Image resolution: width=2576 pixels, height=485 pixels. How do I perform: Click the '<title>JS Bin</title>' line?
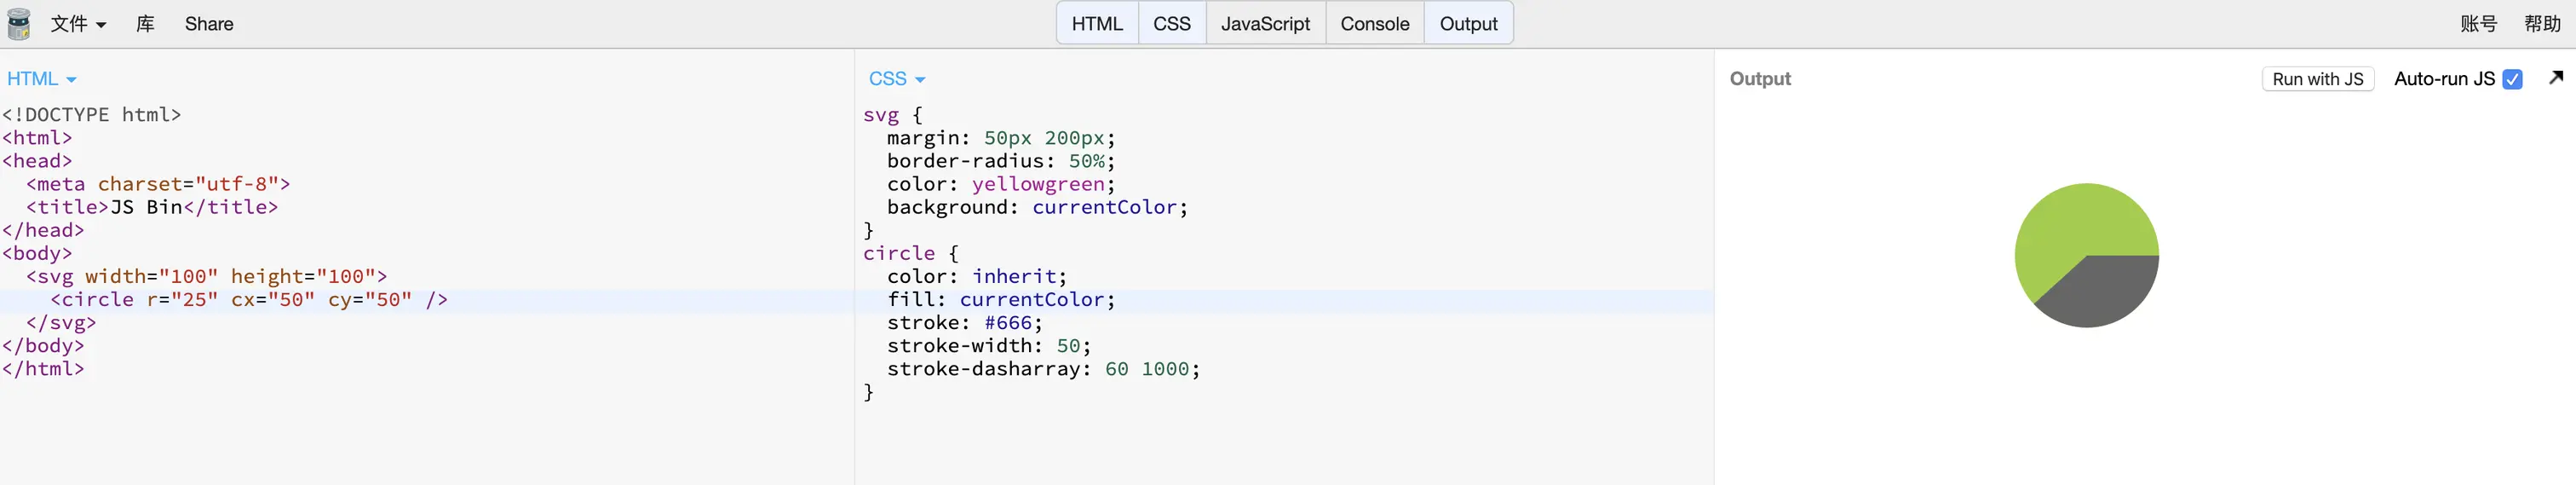click(x=152, y=207)
